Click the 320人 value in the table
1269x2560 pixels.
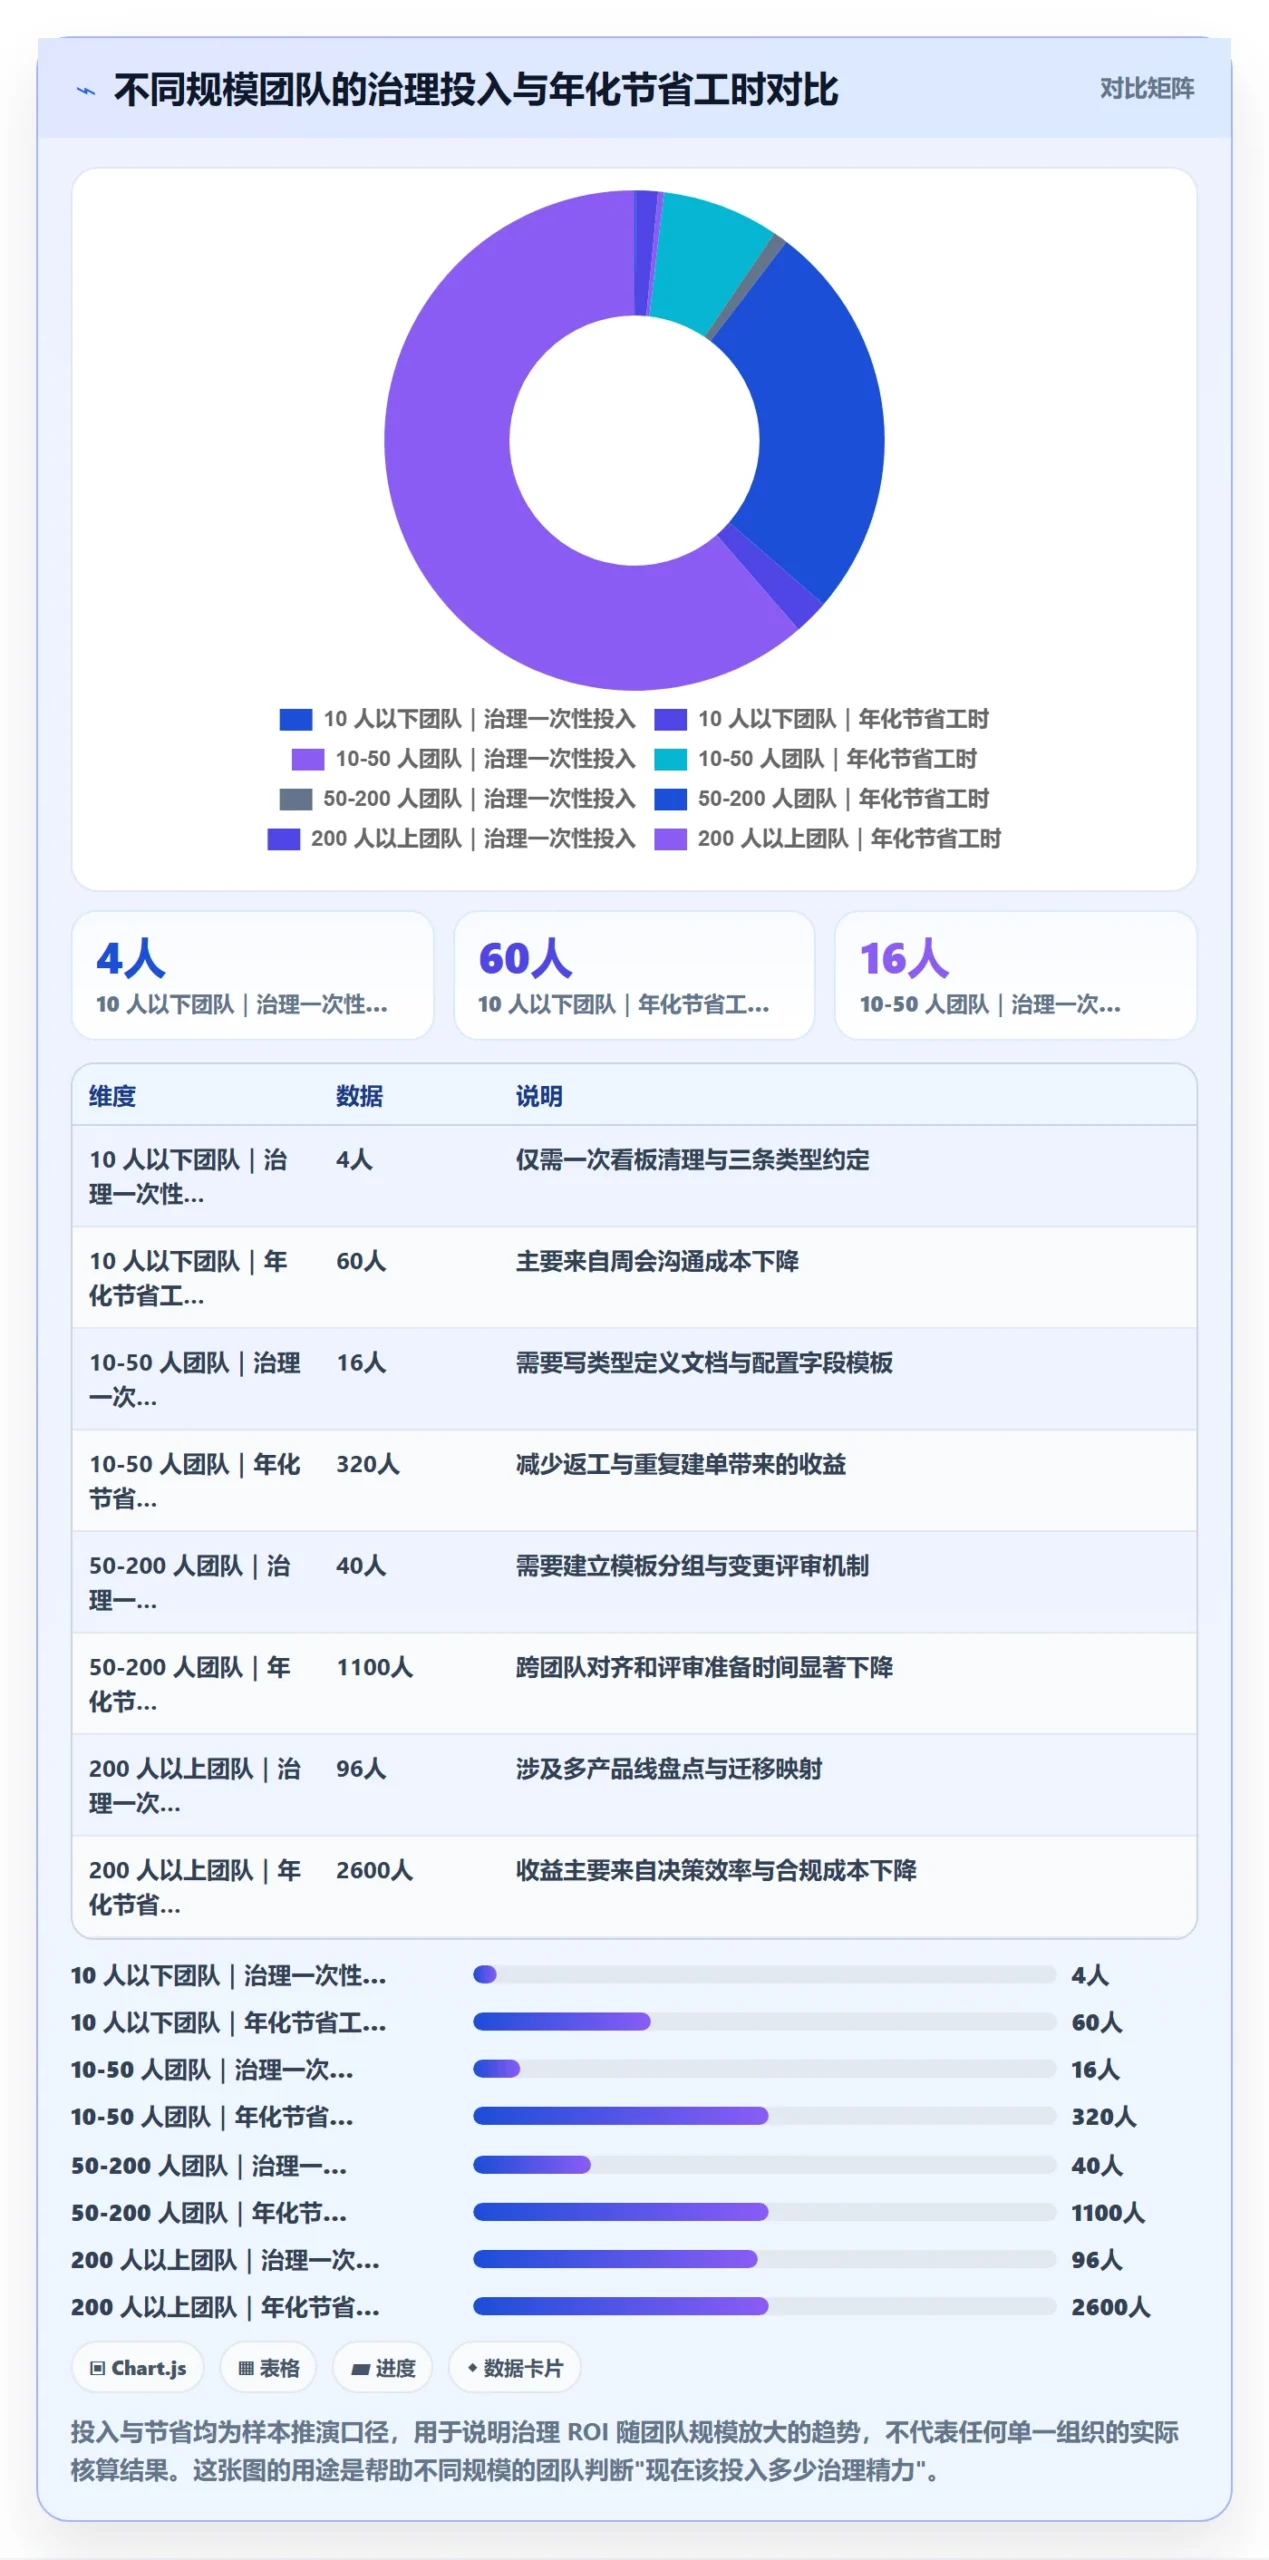pyautogui.click(x=368, y=1464)
